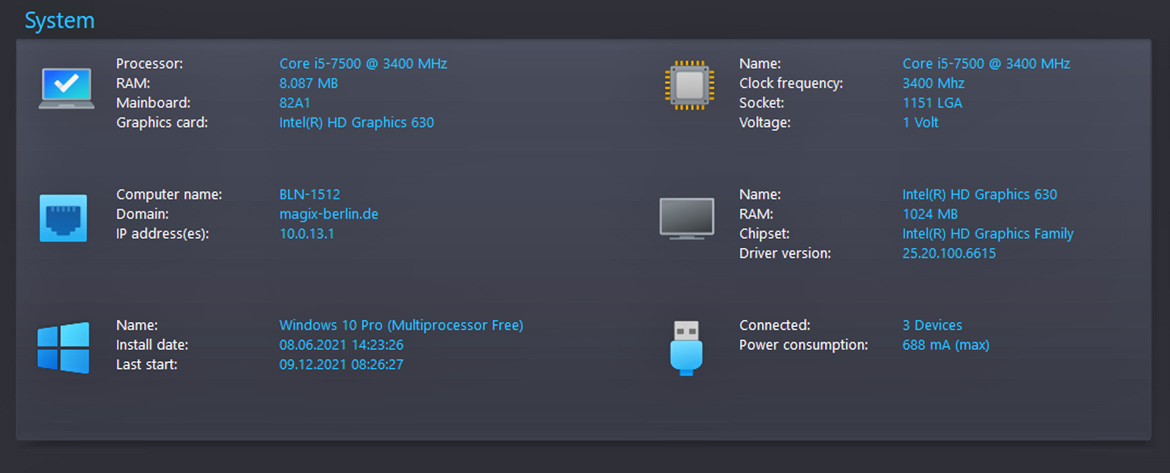
Task: Click the blue ethernet network port icon
Action: pyautogui.click(x=63, y=218)
